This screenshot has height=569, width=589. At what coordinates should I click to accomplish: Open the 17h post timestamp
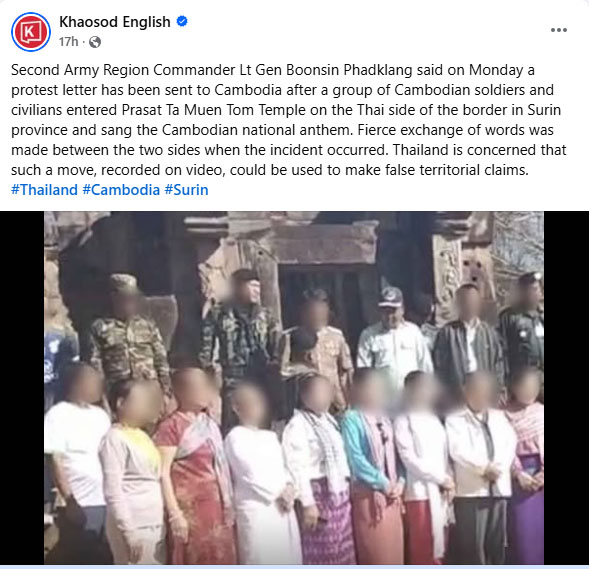click(x=68, y=42)
